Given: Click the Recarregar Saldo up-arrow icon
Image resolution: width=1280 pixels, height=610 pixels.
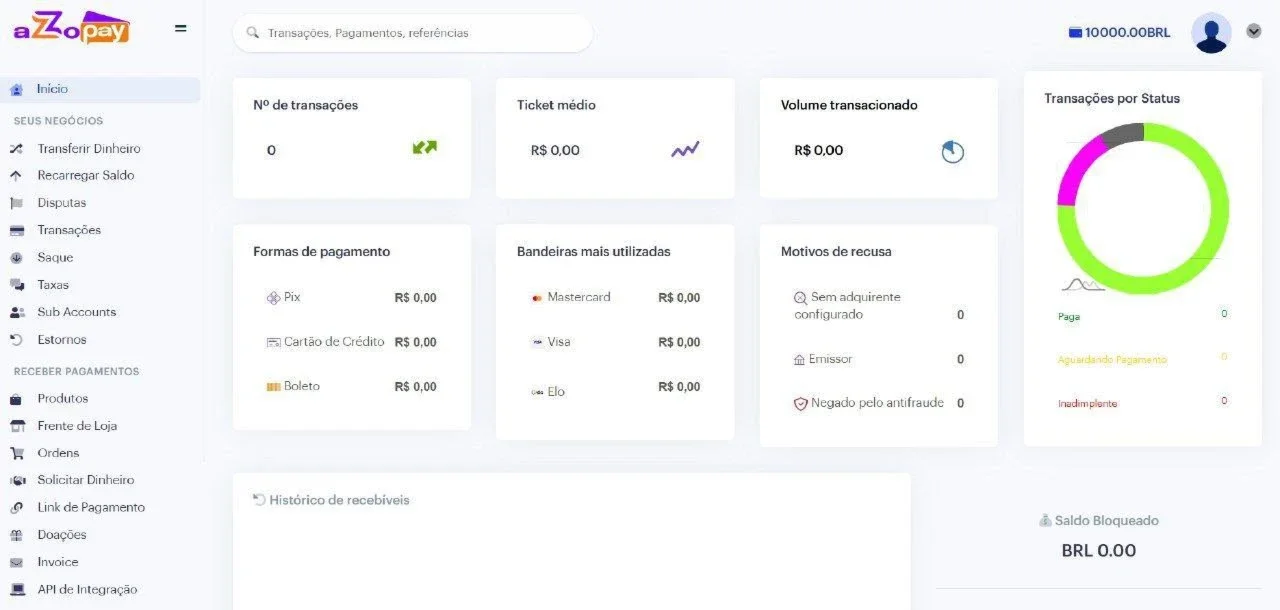Looking at the screenshot, I should click(16, 176).
